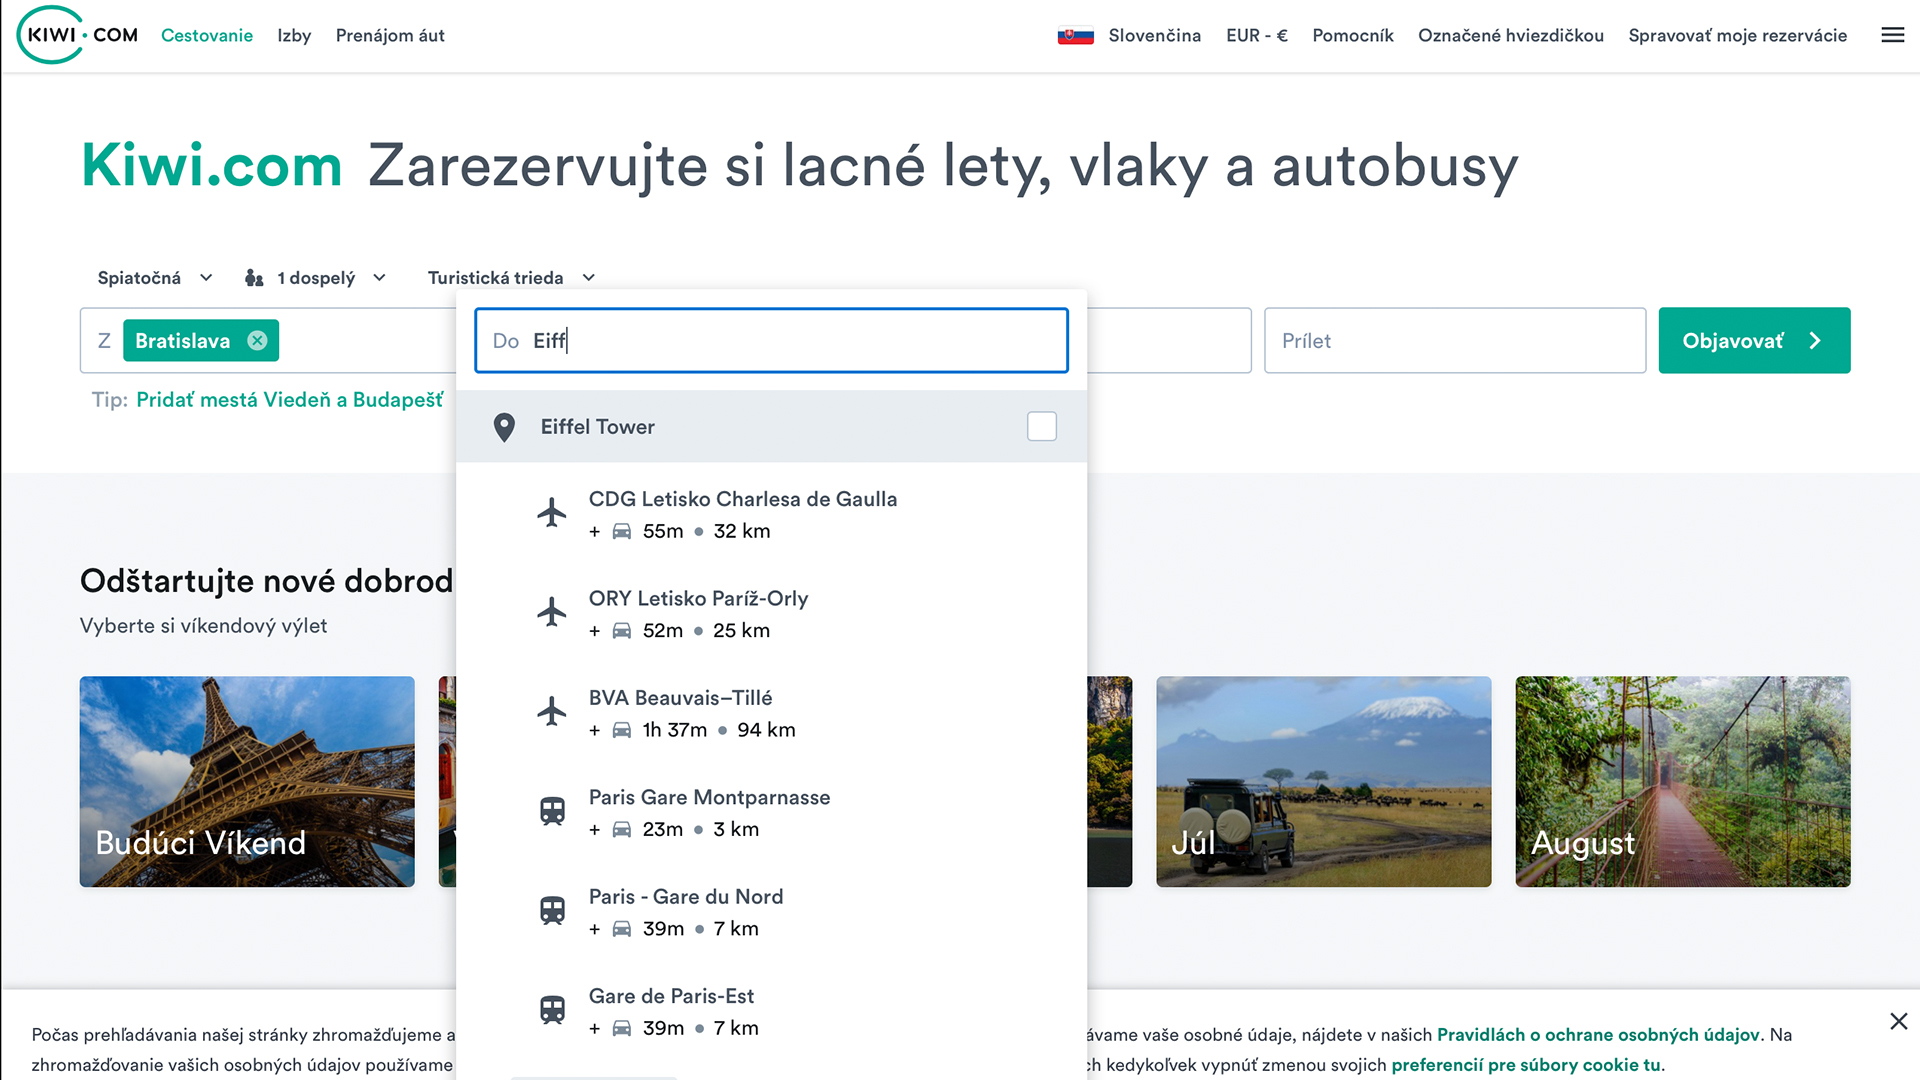1920x1080 pixels.
Task: Switch to the Izby tab
Action: coord(294,36)
